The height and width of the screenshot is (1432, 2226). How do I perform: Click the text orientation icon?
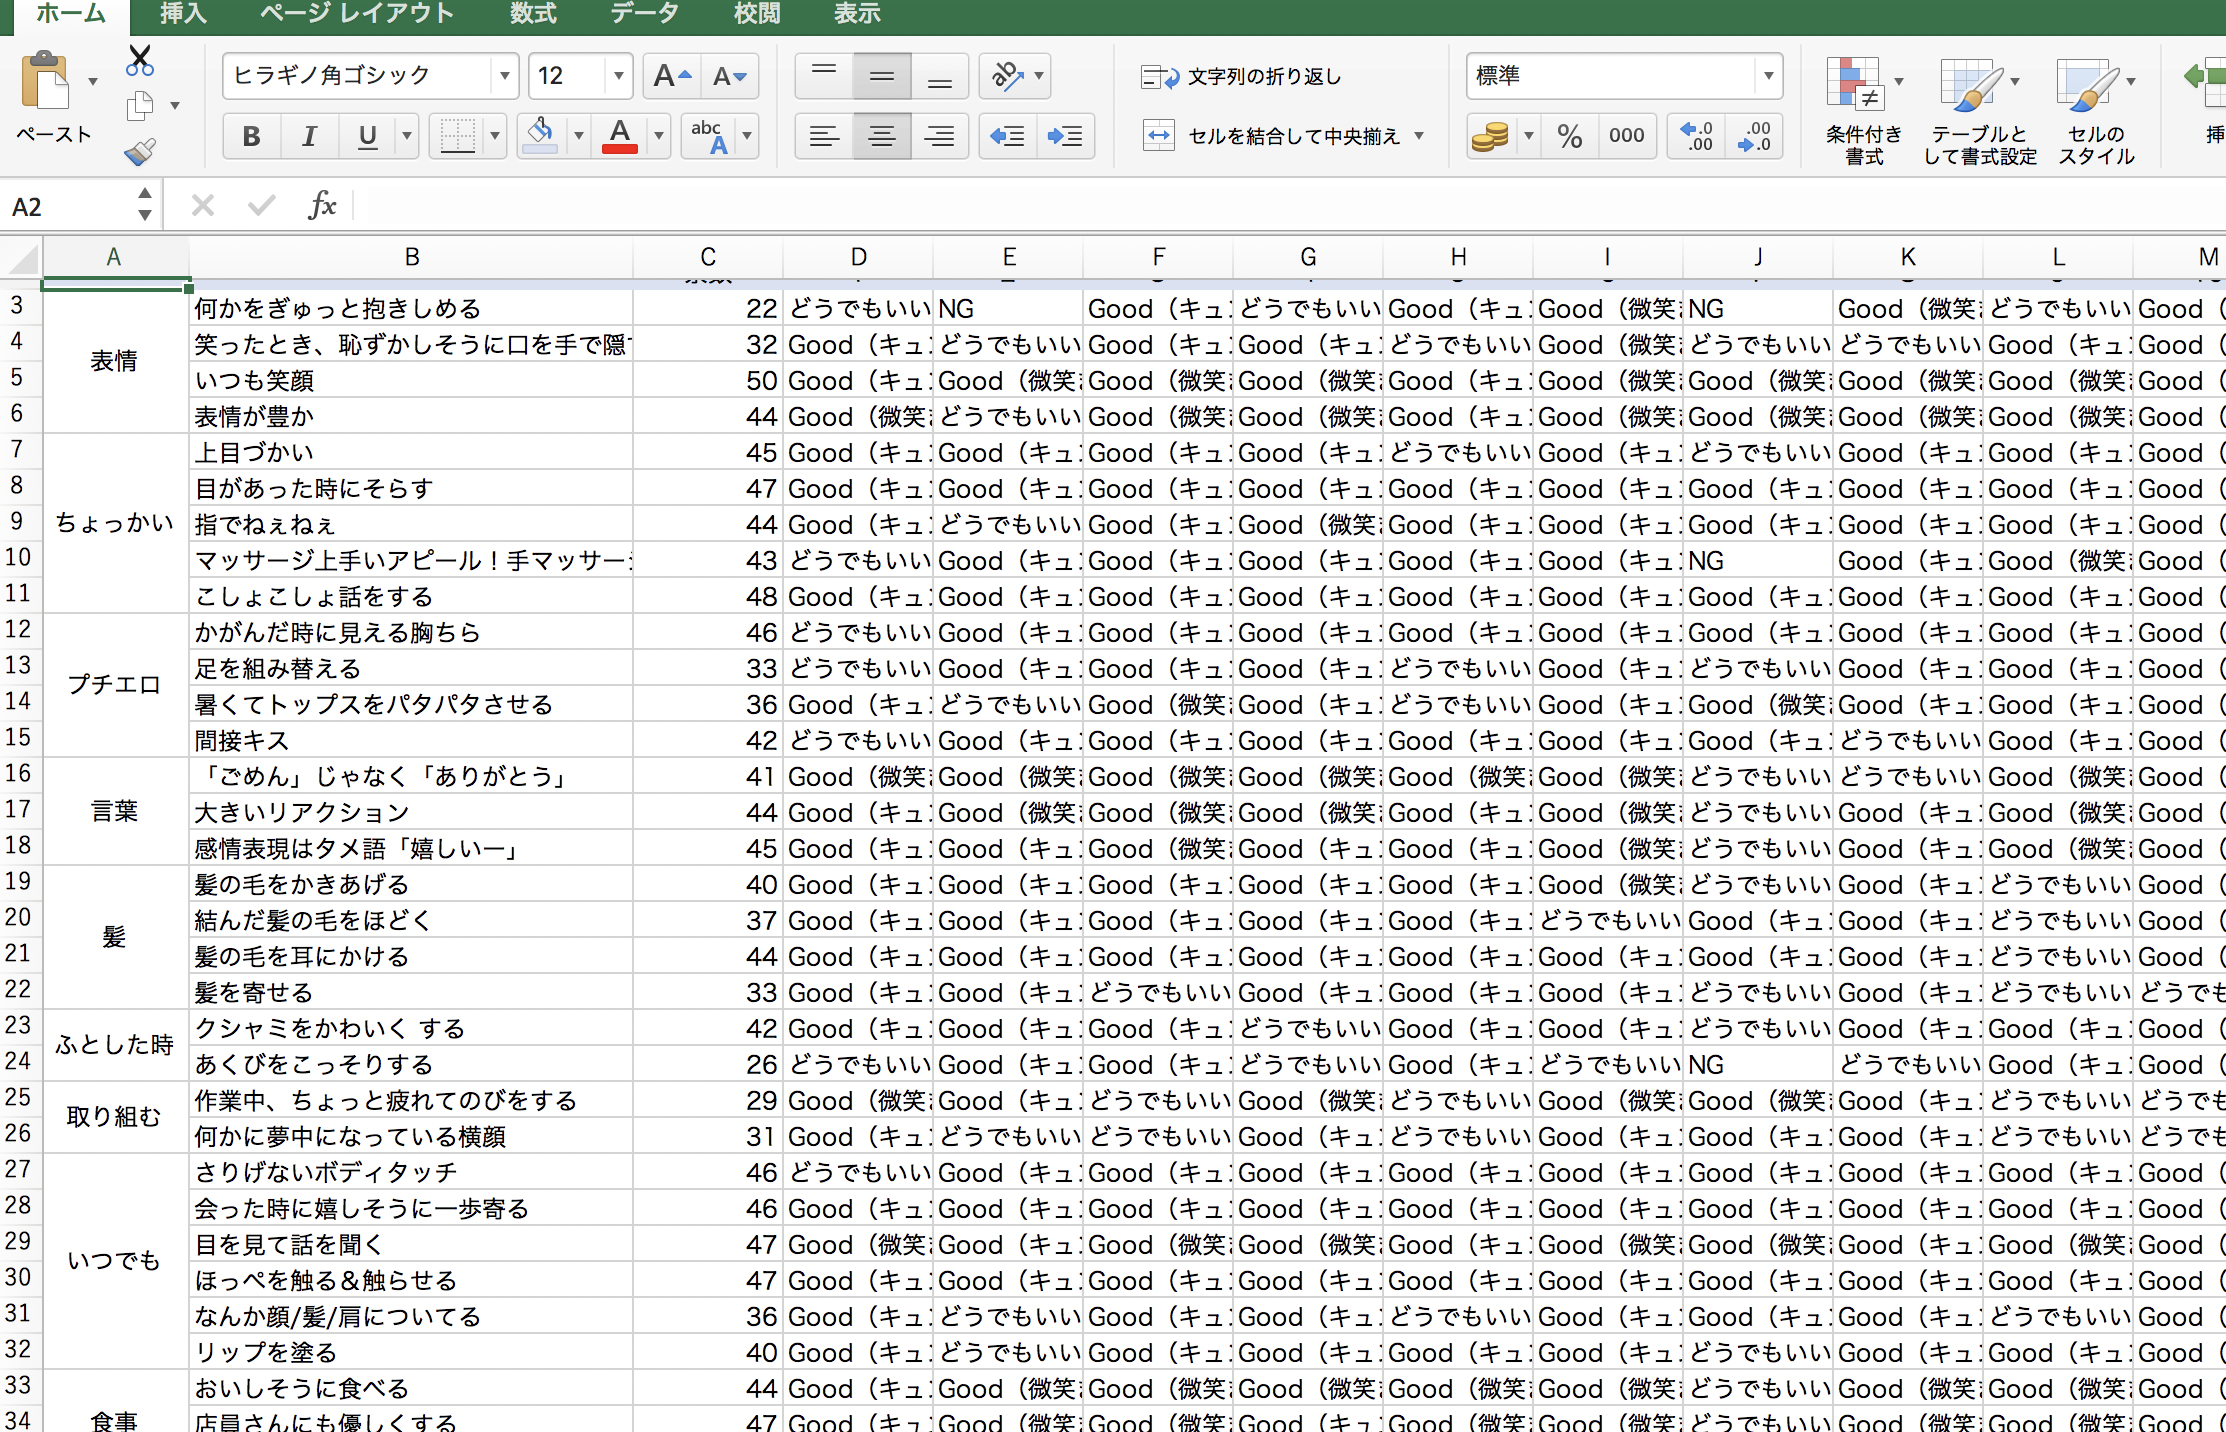coord(1006,76)
